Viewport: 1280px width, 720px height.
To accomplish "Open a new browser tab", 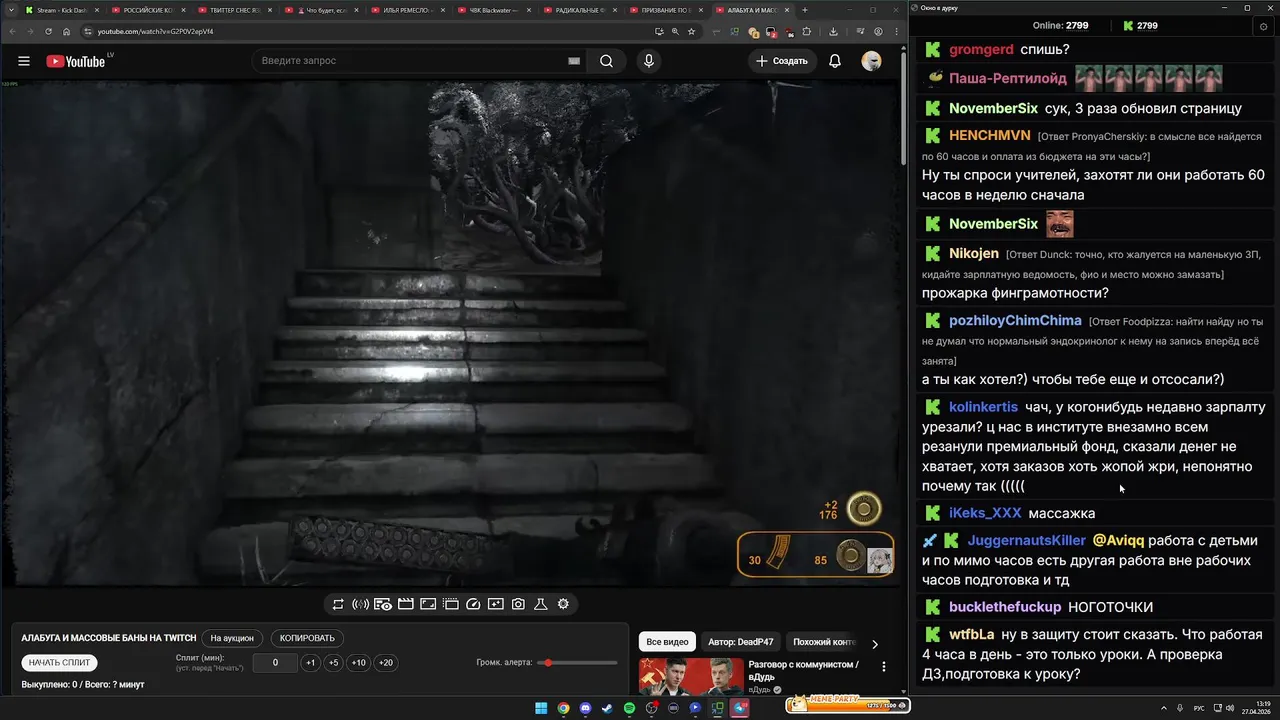I will 805,10.
